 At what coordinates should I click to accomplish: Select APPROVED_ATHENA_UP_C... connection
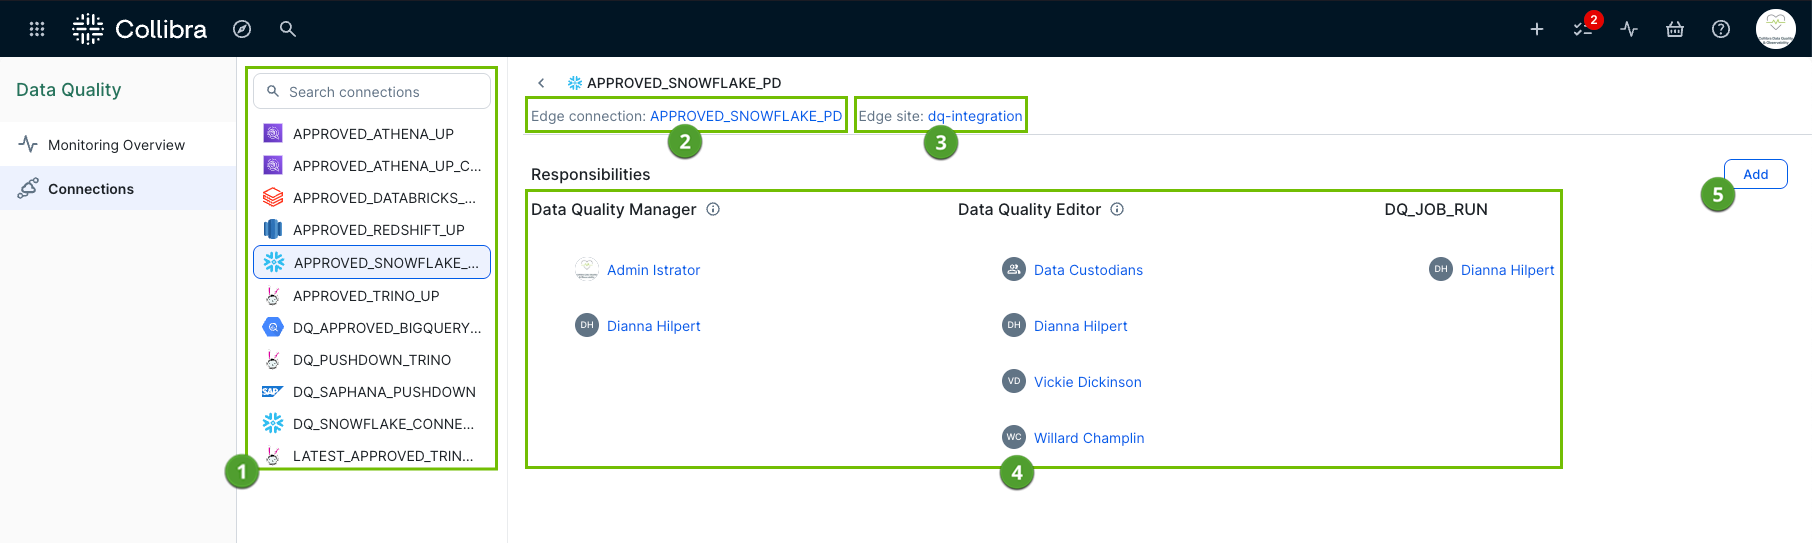[x=372, y=165]
